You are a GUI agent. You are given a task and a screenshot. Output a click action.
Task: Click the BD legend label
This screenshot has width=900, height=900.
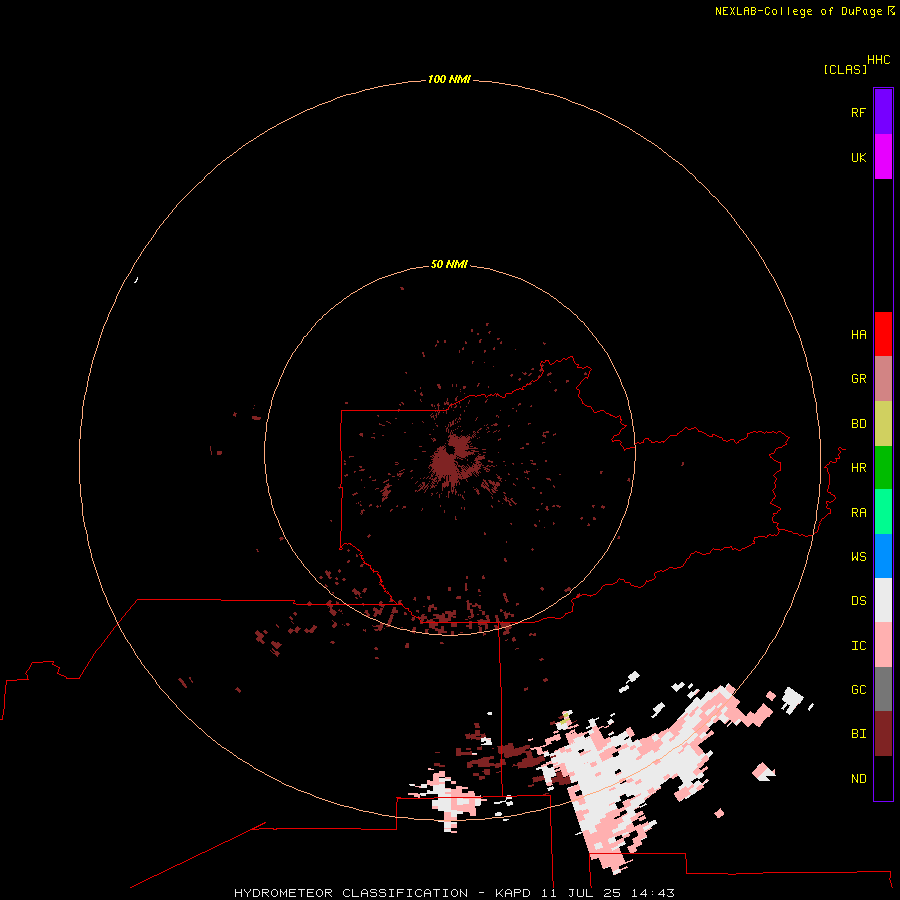859,424
